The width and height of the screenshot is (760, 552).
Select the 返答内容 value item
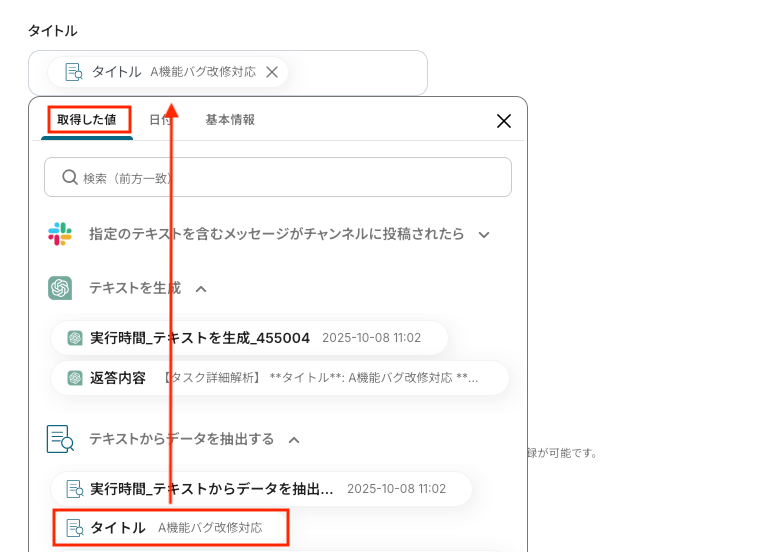point(280,378)
